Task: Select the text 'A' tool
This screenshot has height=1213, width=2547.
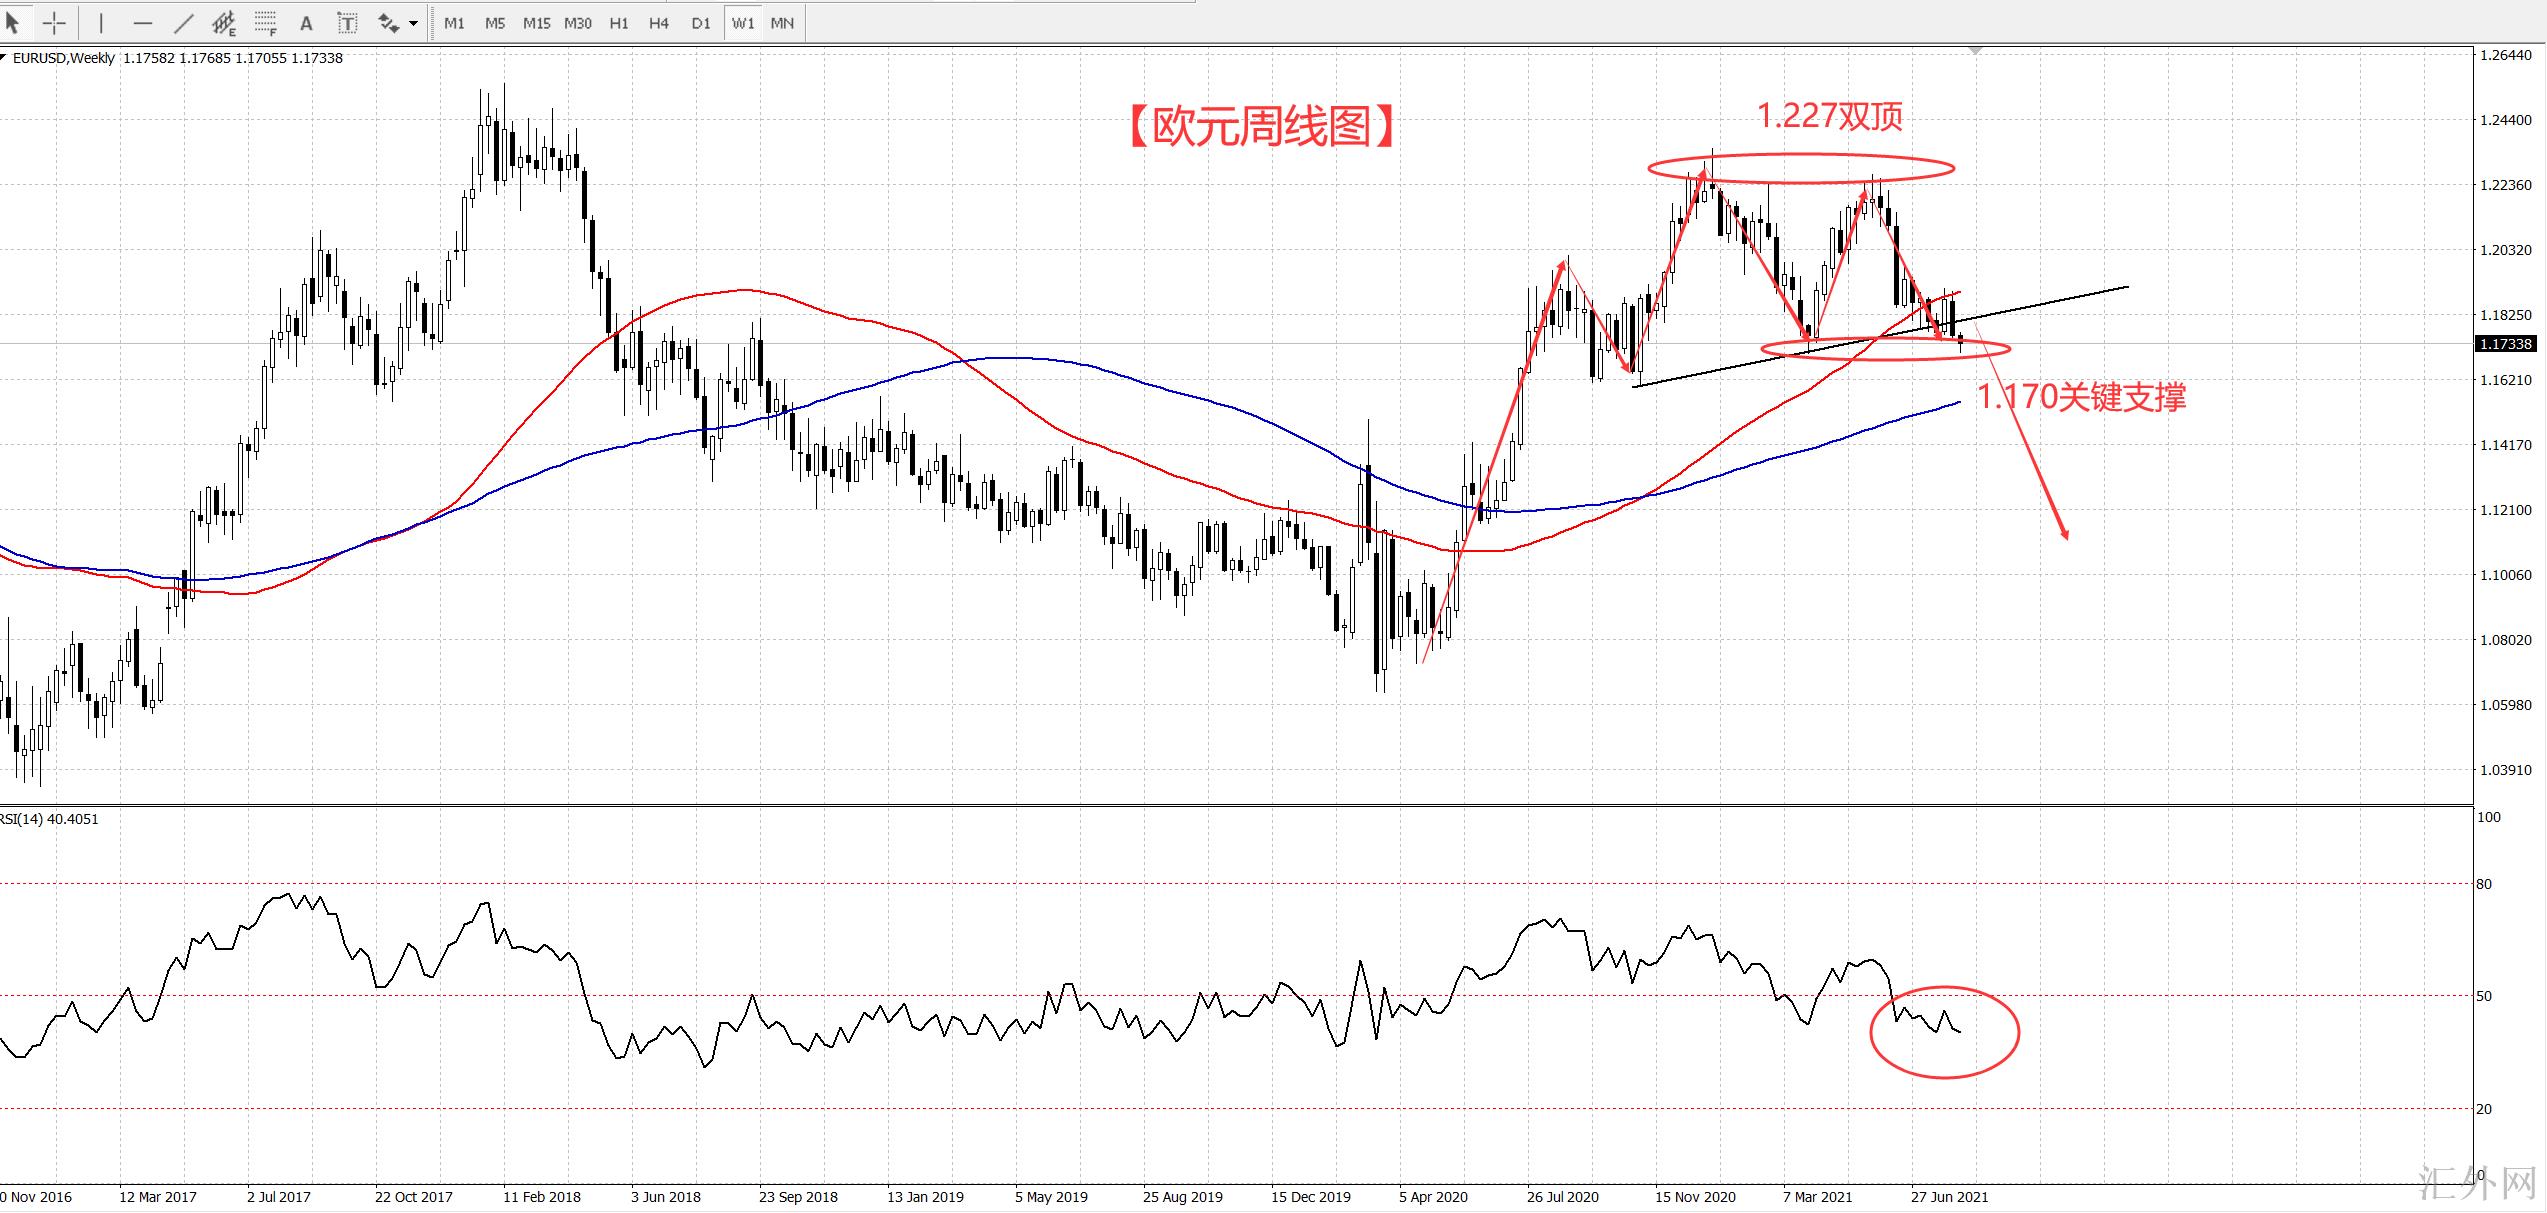Action: (x=307, y=23)
